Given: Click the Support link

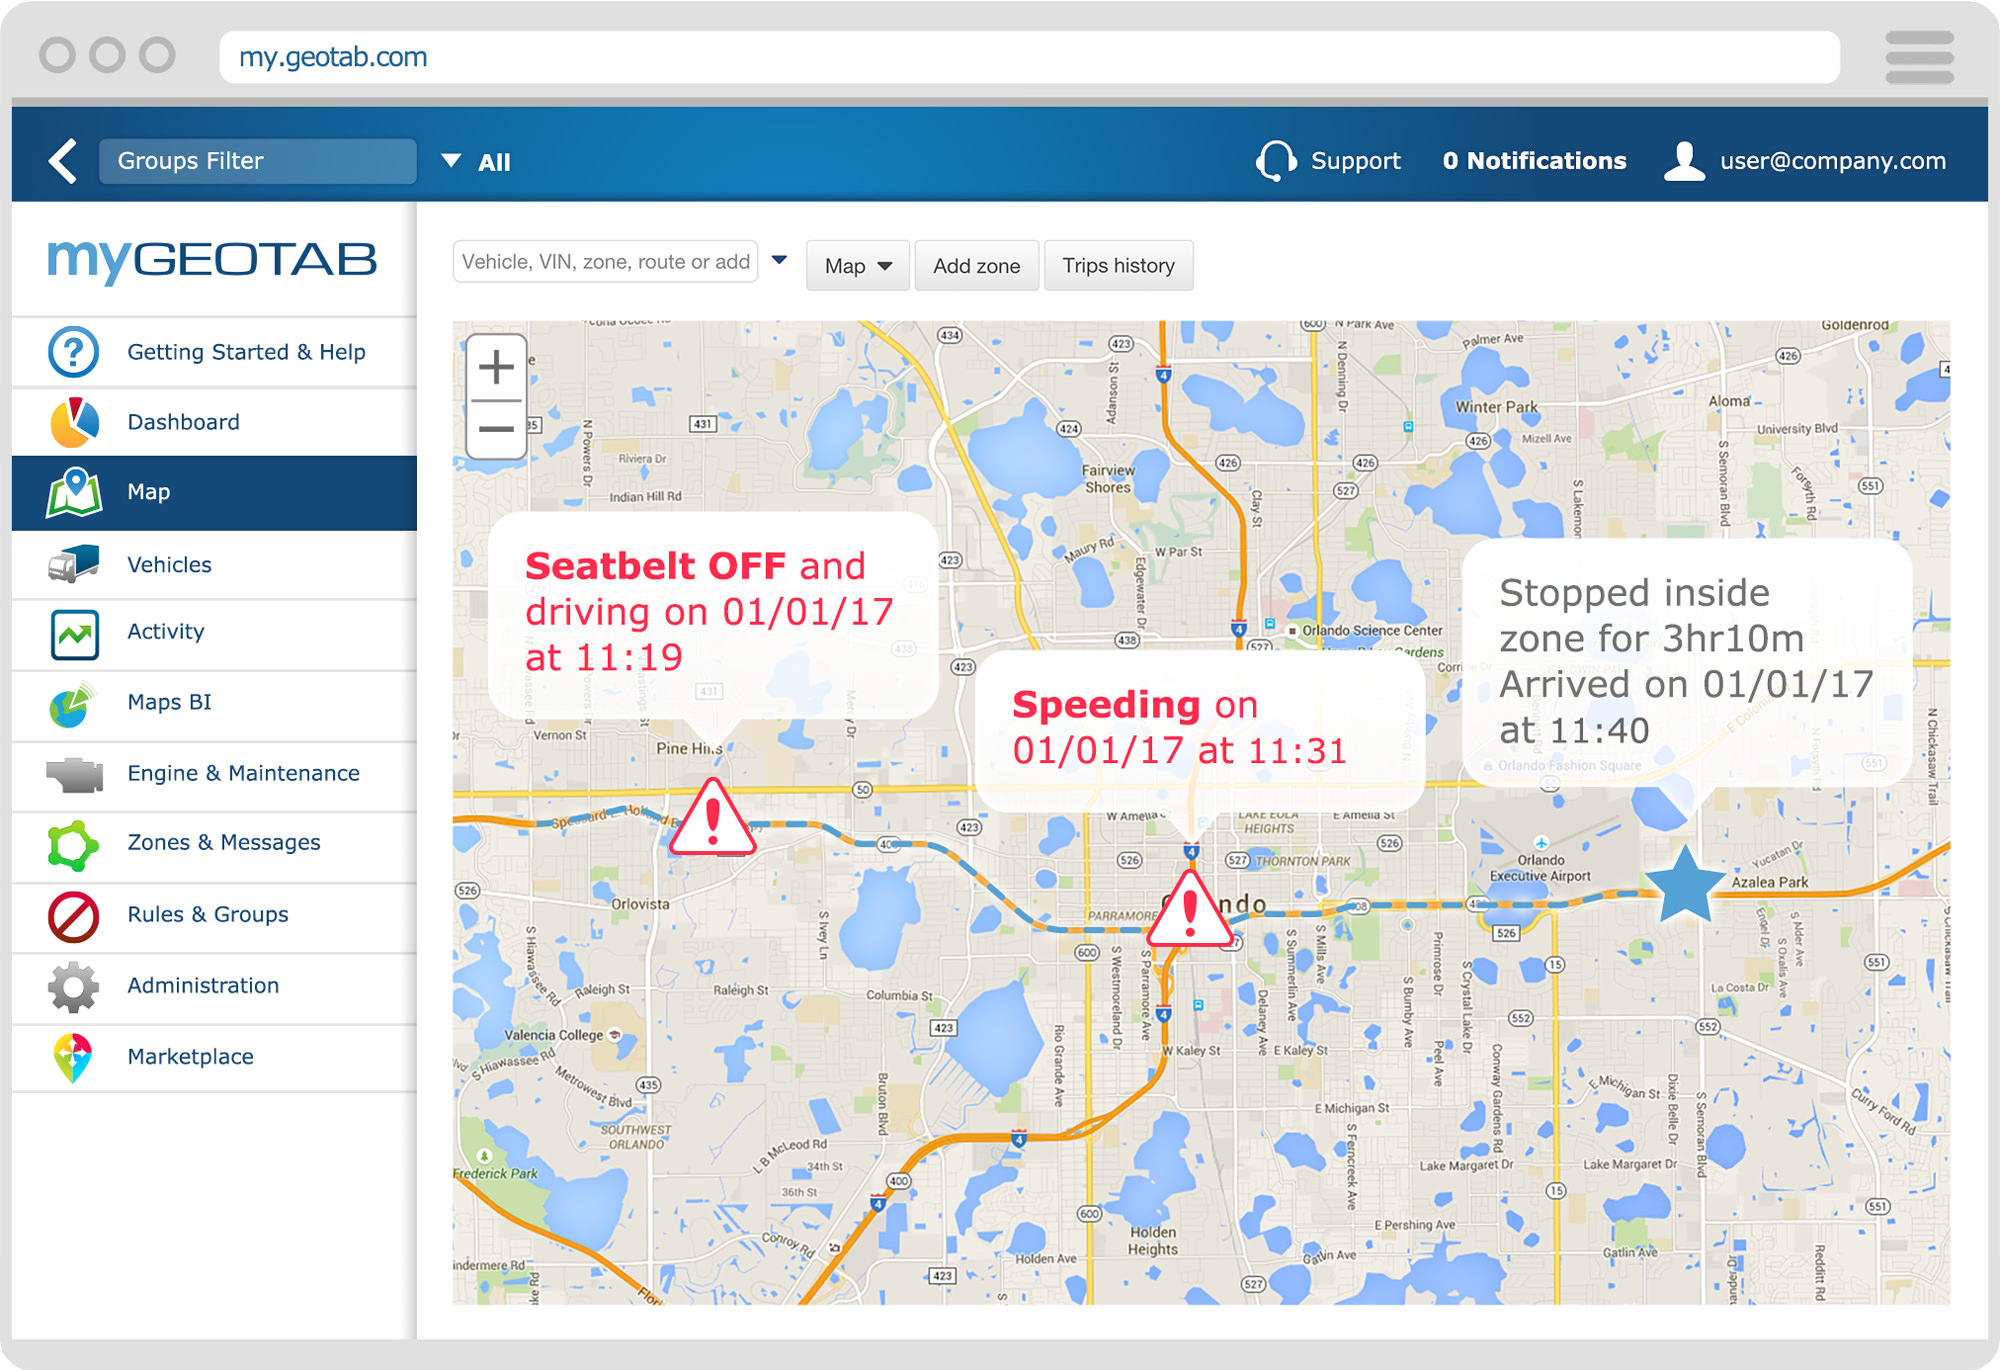Looking at the screenshot, I should coord(1355,161).
